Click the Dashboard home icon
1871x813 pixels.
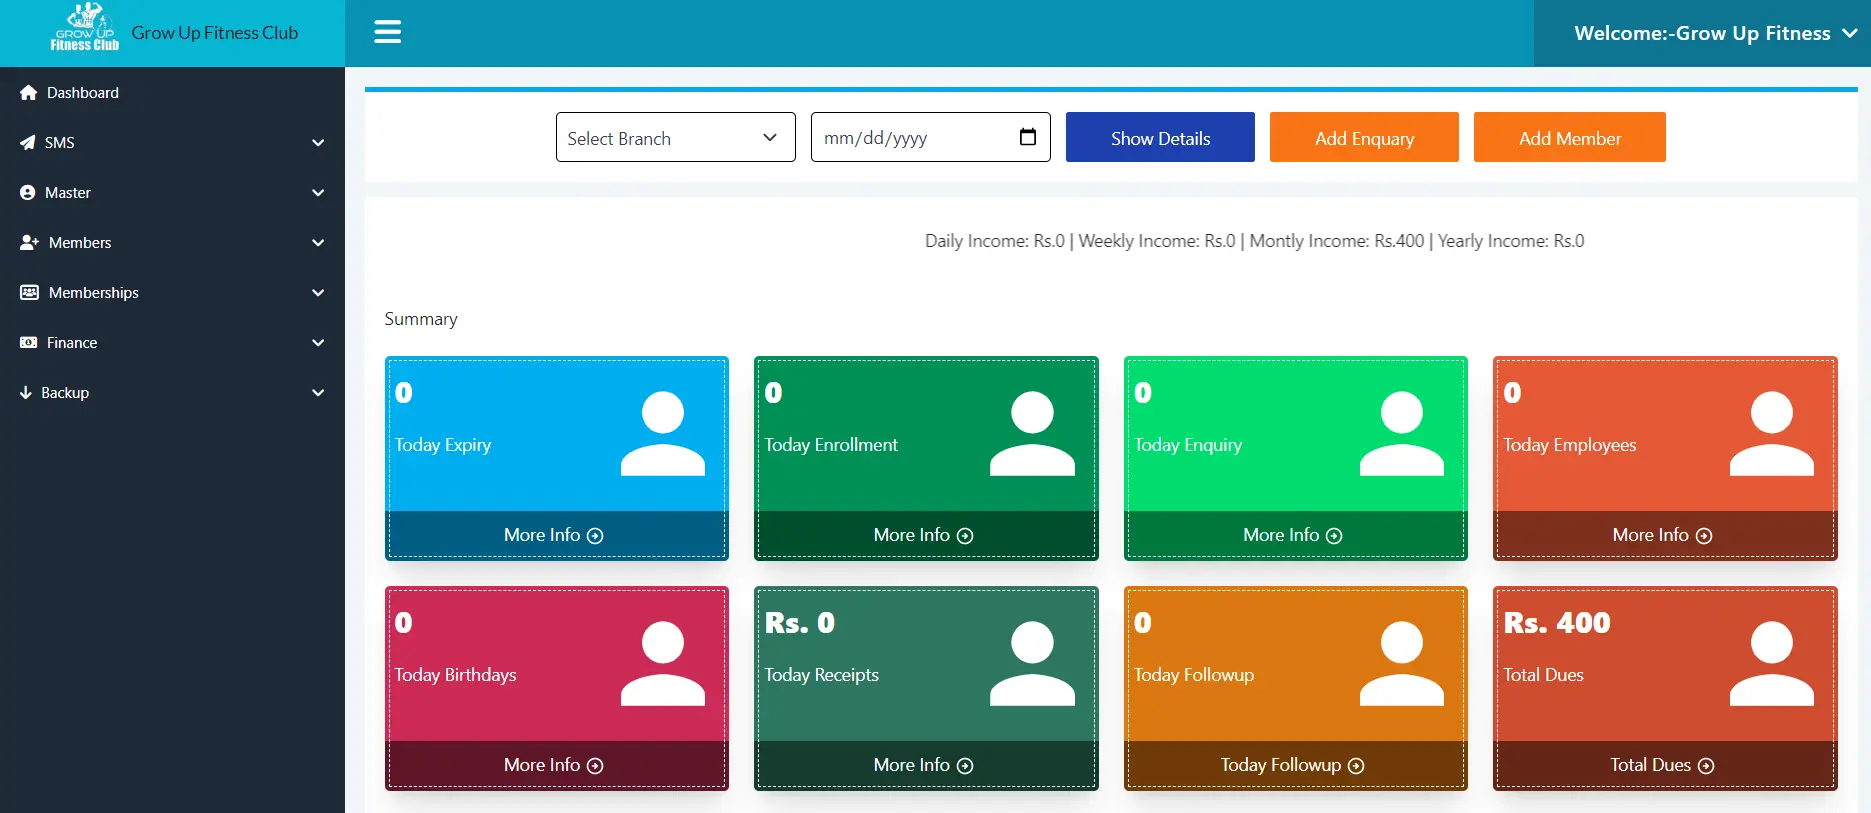click(28, 93)
